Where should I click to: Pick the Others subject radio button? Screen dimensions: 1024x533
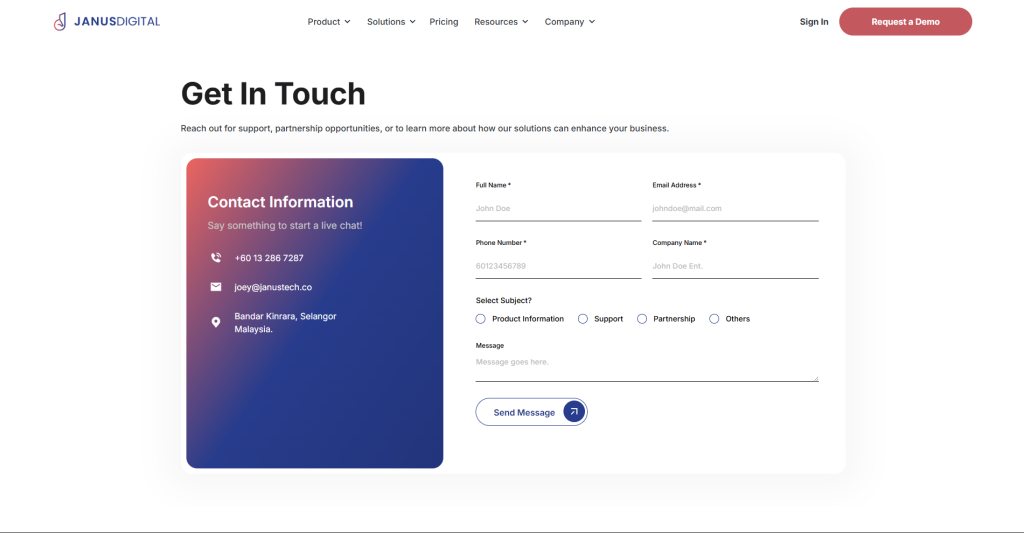pyautogui.click(x=714, y=319)
